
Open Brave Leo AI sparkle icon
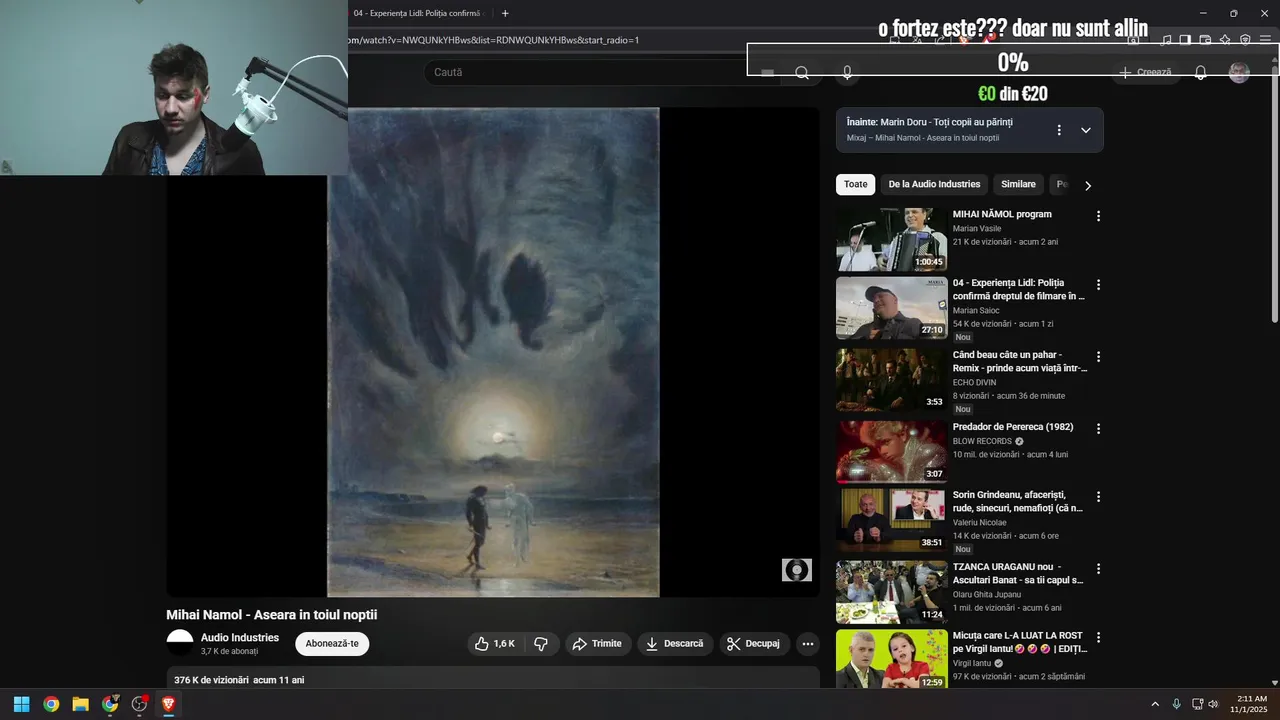coord(1225,40)
